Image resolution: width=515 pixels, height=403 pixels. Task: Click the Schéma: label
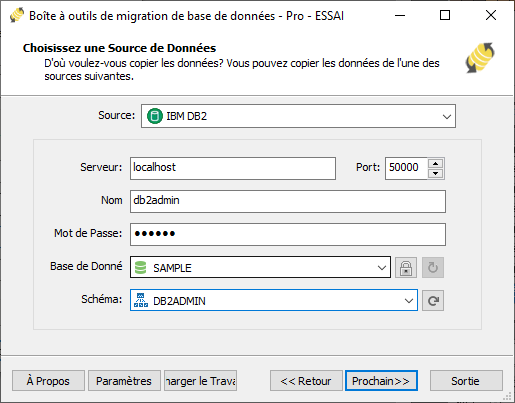(102, 299)
